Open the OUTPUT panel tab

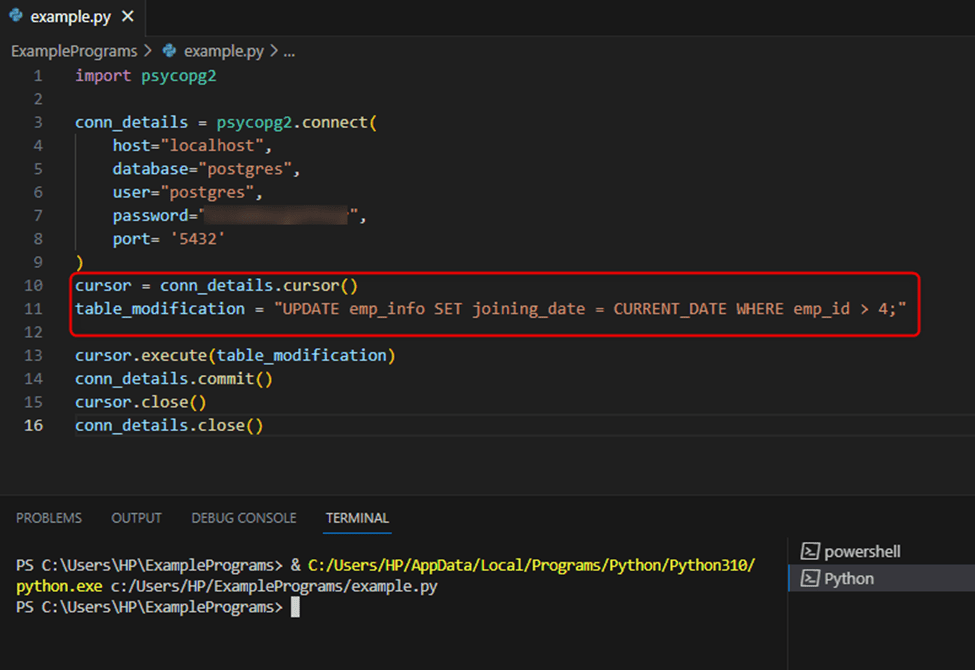point(136,518)
